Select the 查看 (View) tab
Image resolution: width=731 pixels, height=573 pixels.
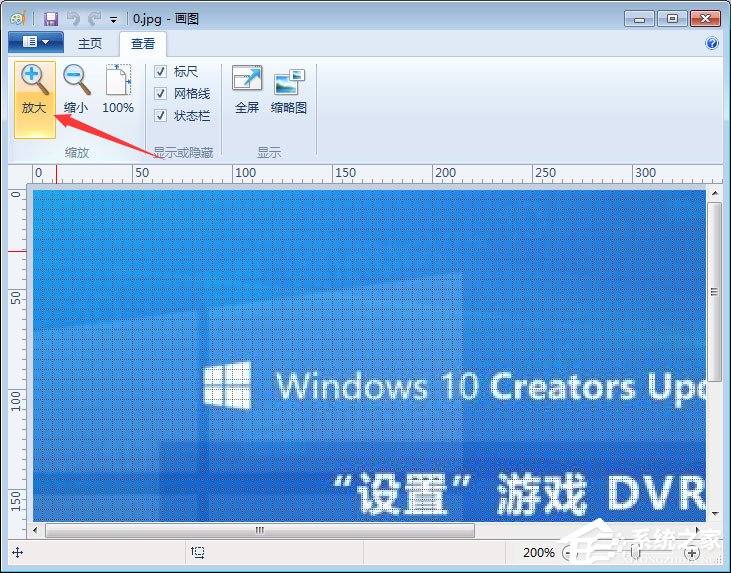pos(143,43)
